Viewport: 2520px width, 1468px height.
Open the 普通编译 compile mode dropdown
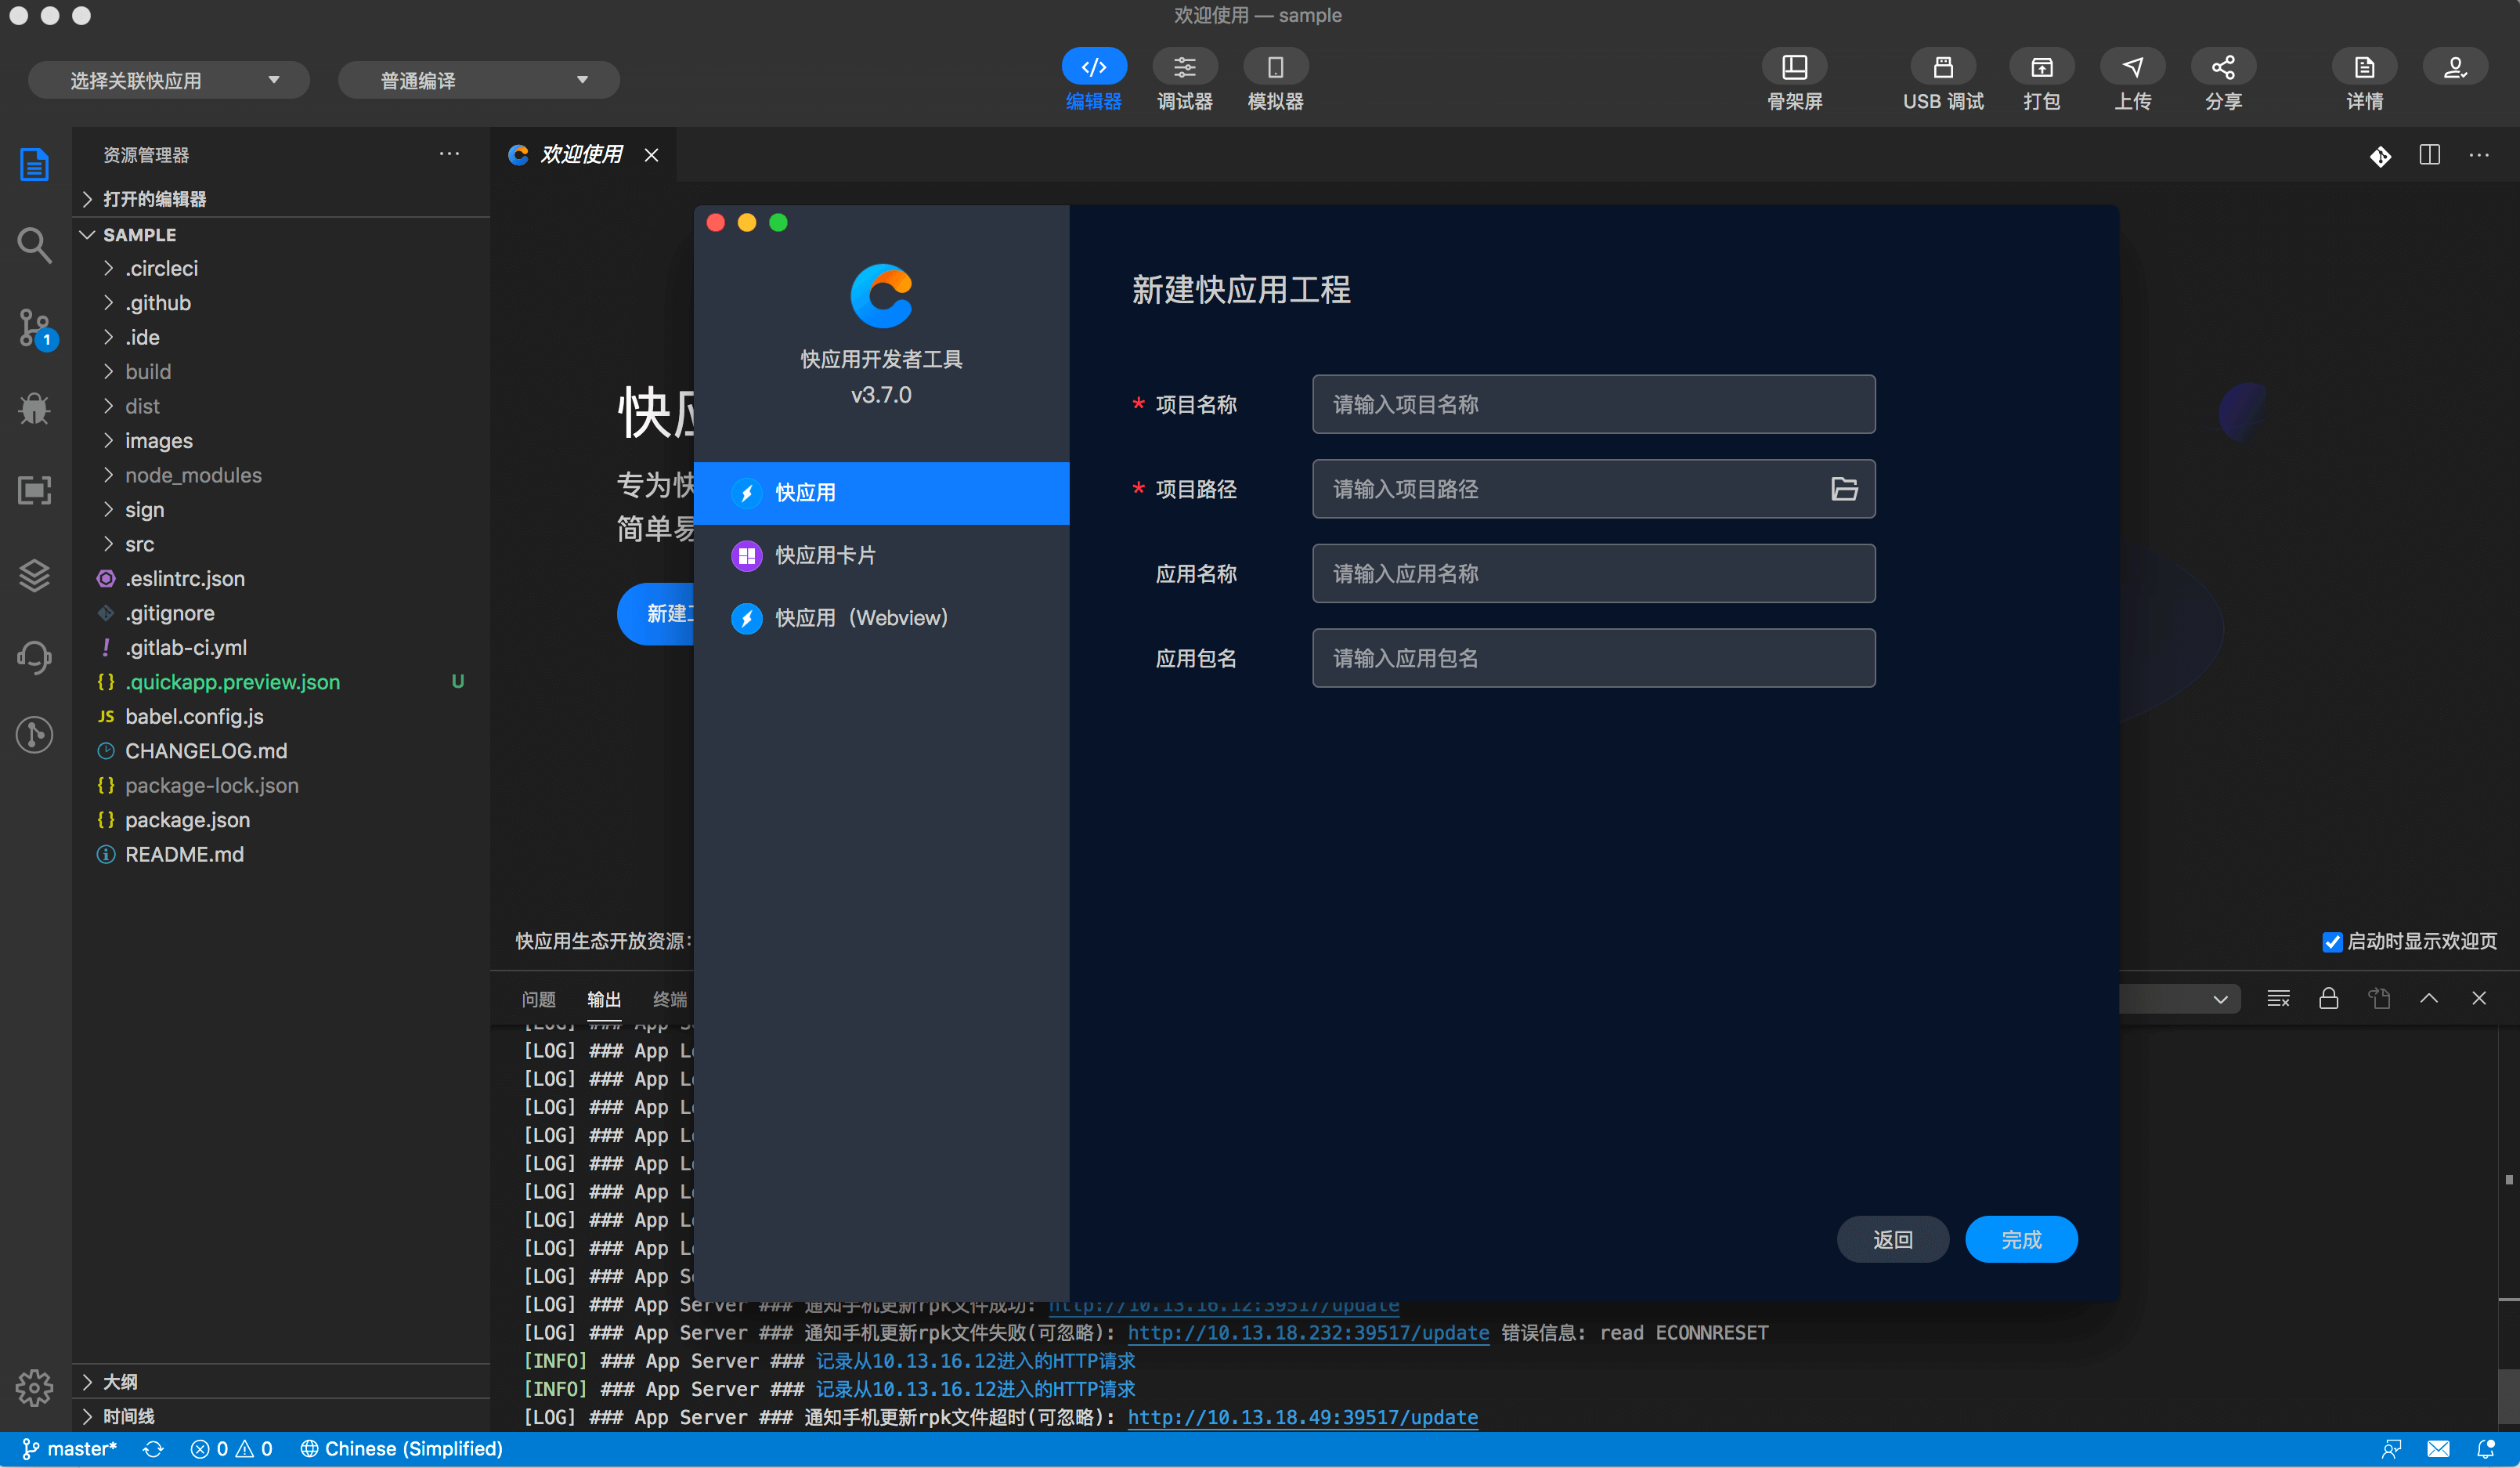479,81
